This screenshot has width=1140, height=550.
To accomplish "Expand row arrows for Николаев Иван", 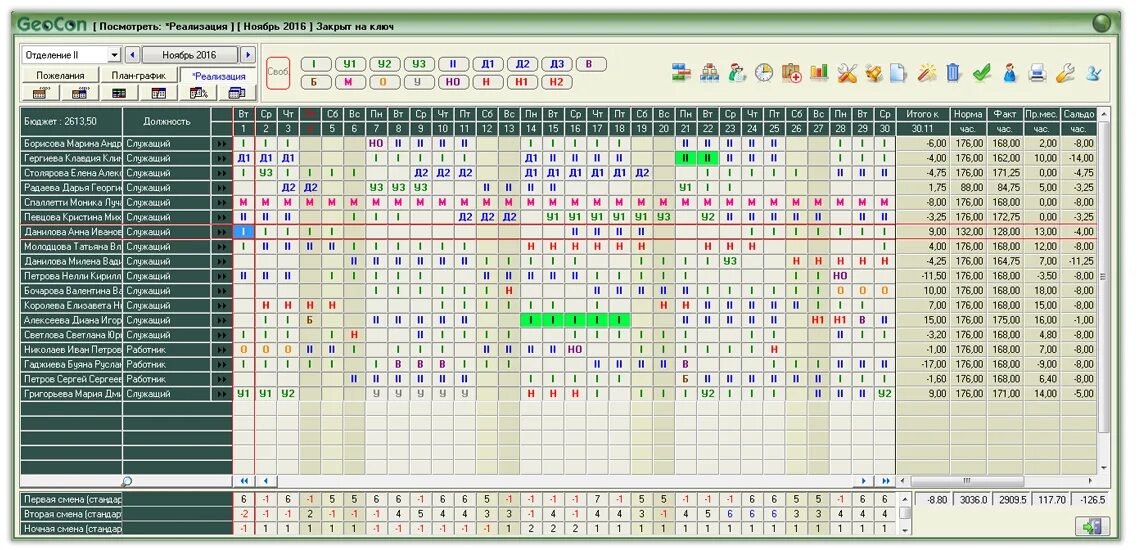I will click(x=222, y=349).
